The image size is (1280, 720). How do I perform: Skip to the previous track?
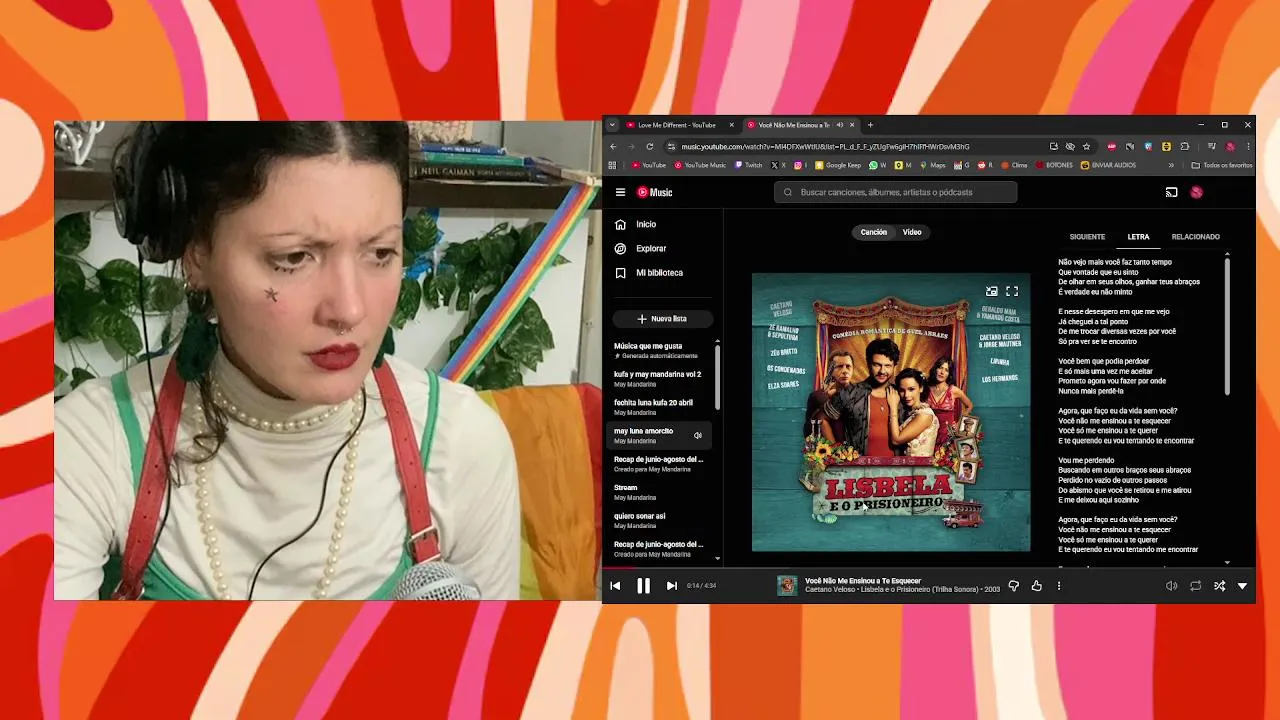pos(615,586)
